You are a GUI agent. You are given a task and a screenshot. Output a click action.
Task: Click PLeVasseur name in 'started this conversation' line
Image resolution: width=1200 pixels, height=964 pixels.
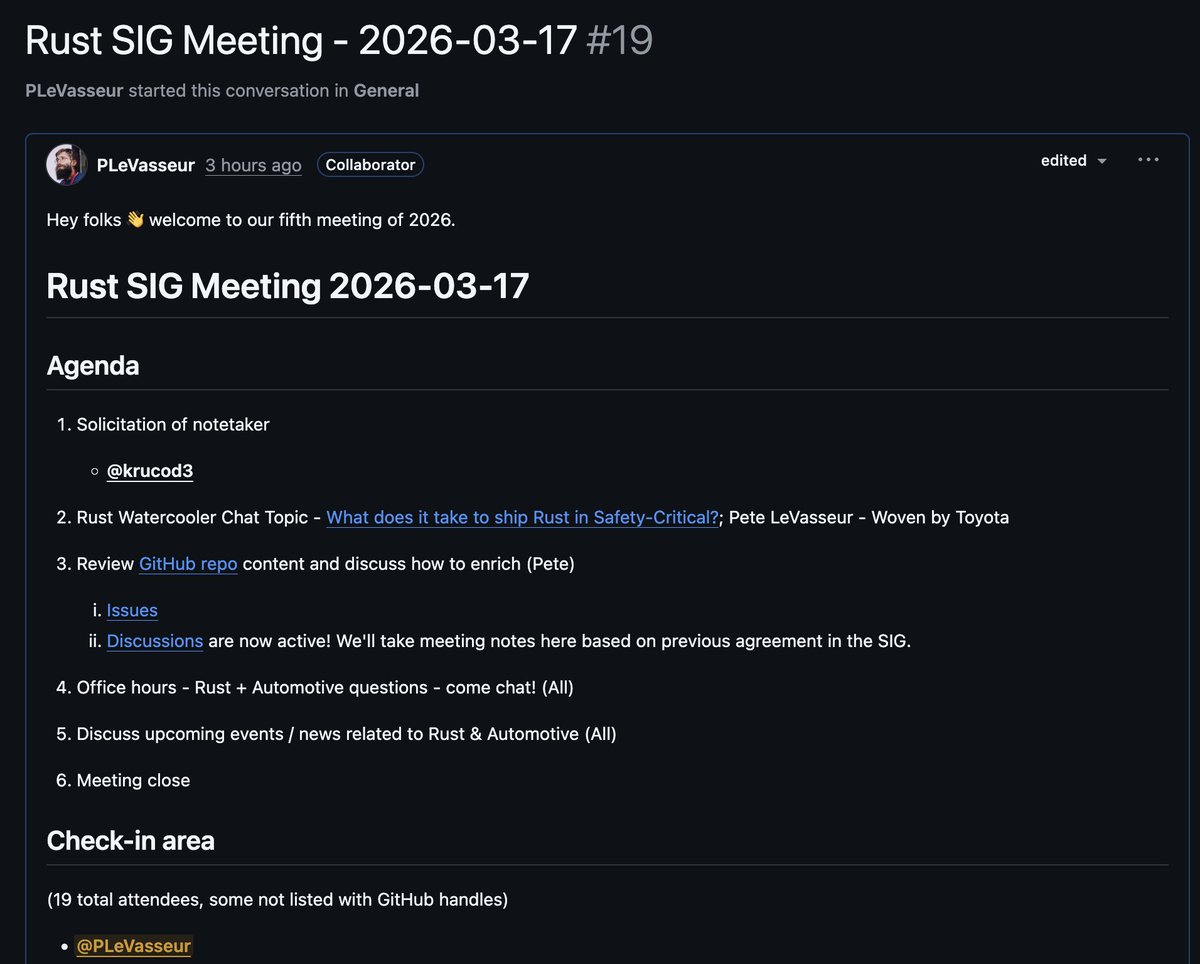pyautogui.click(x=74, y=90)
